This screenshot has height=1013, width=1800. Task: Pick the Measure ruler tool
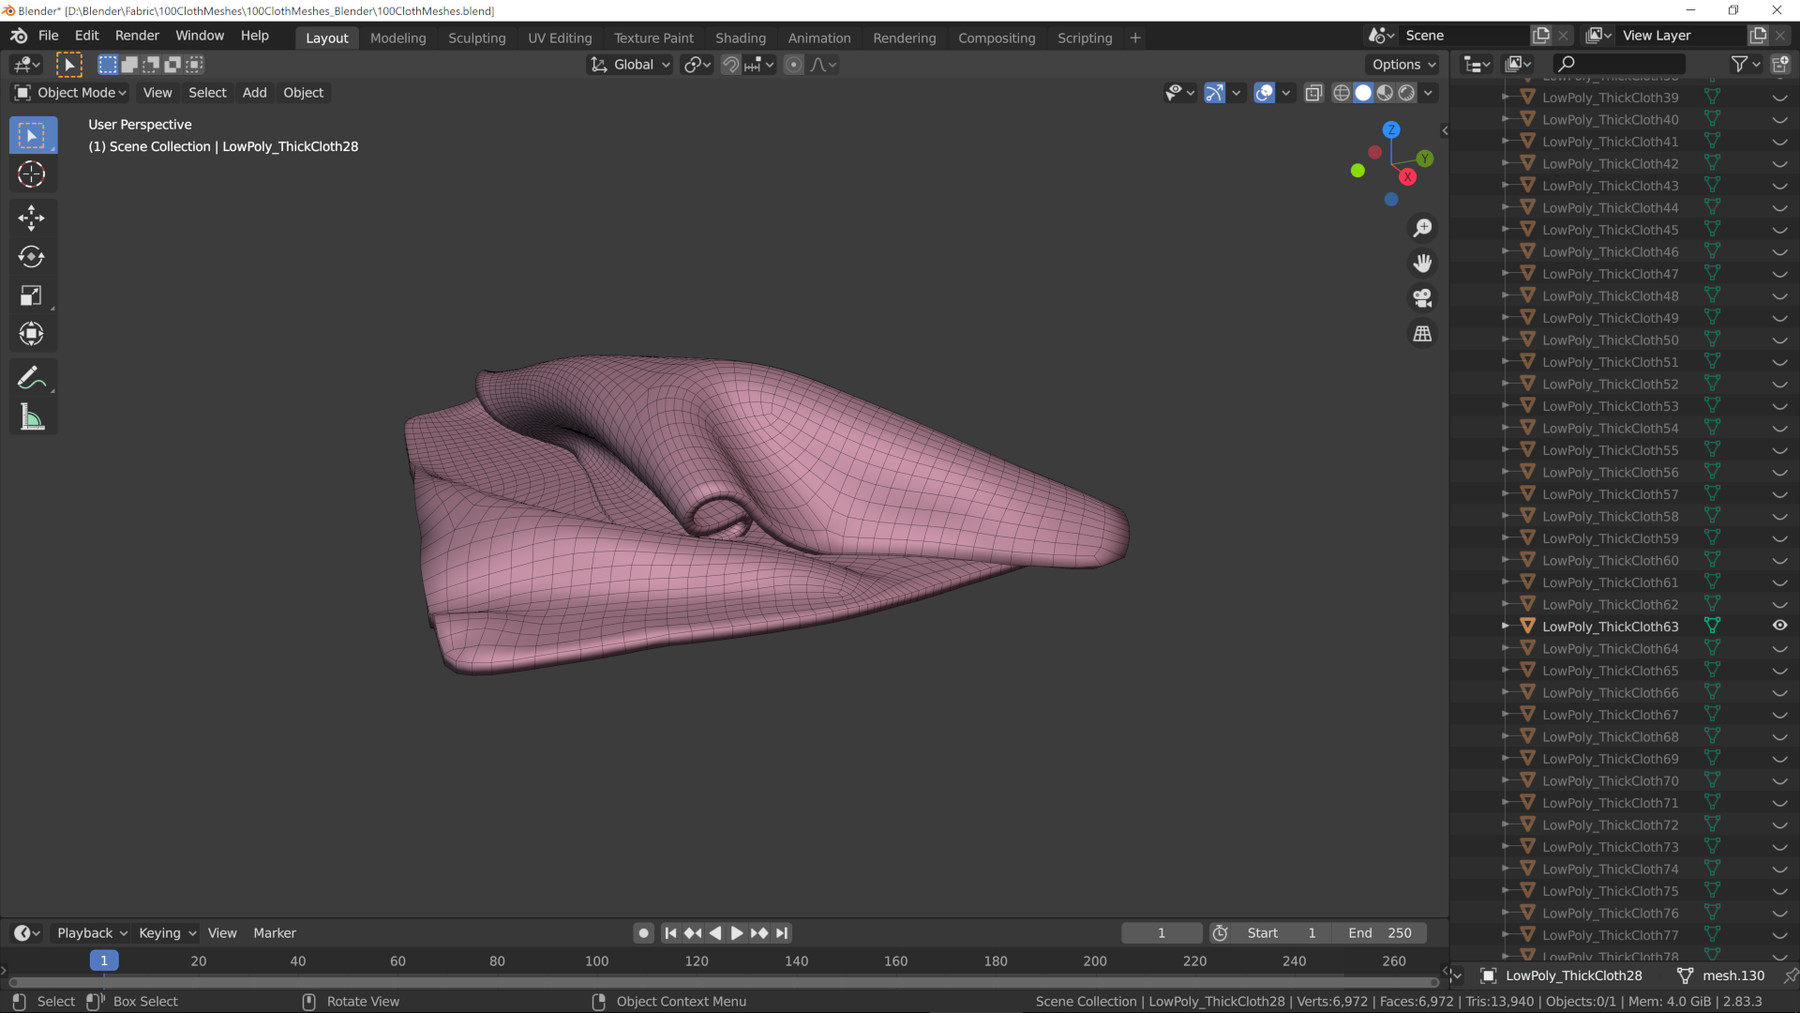[x=32, y=418]
